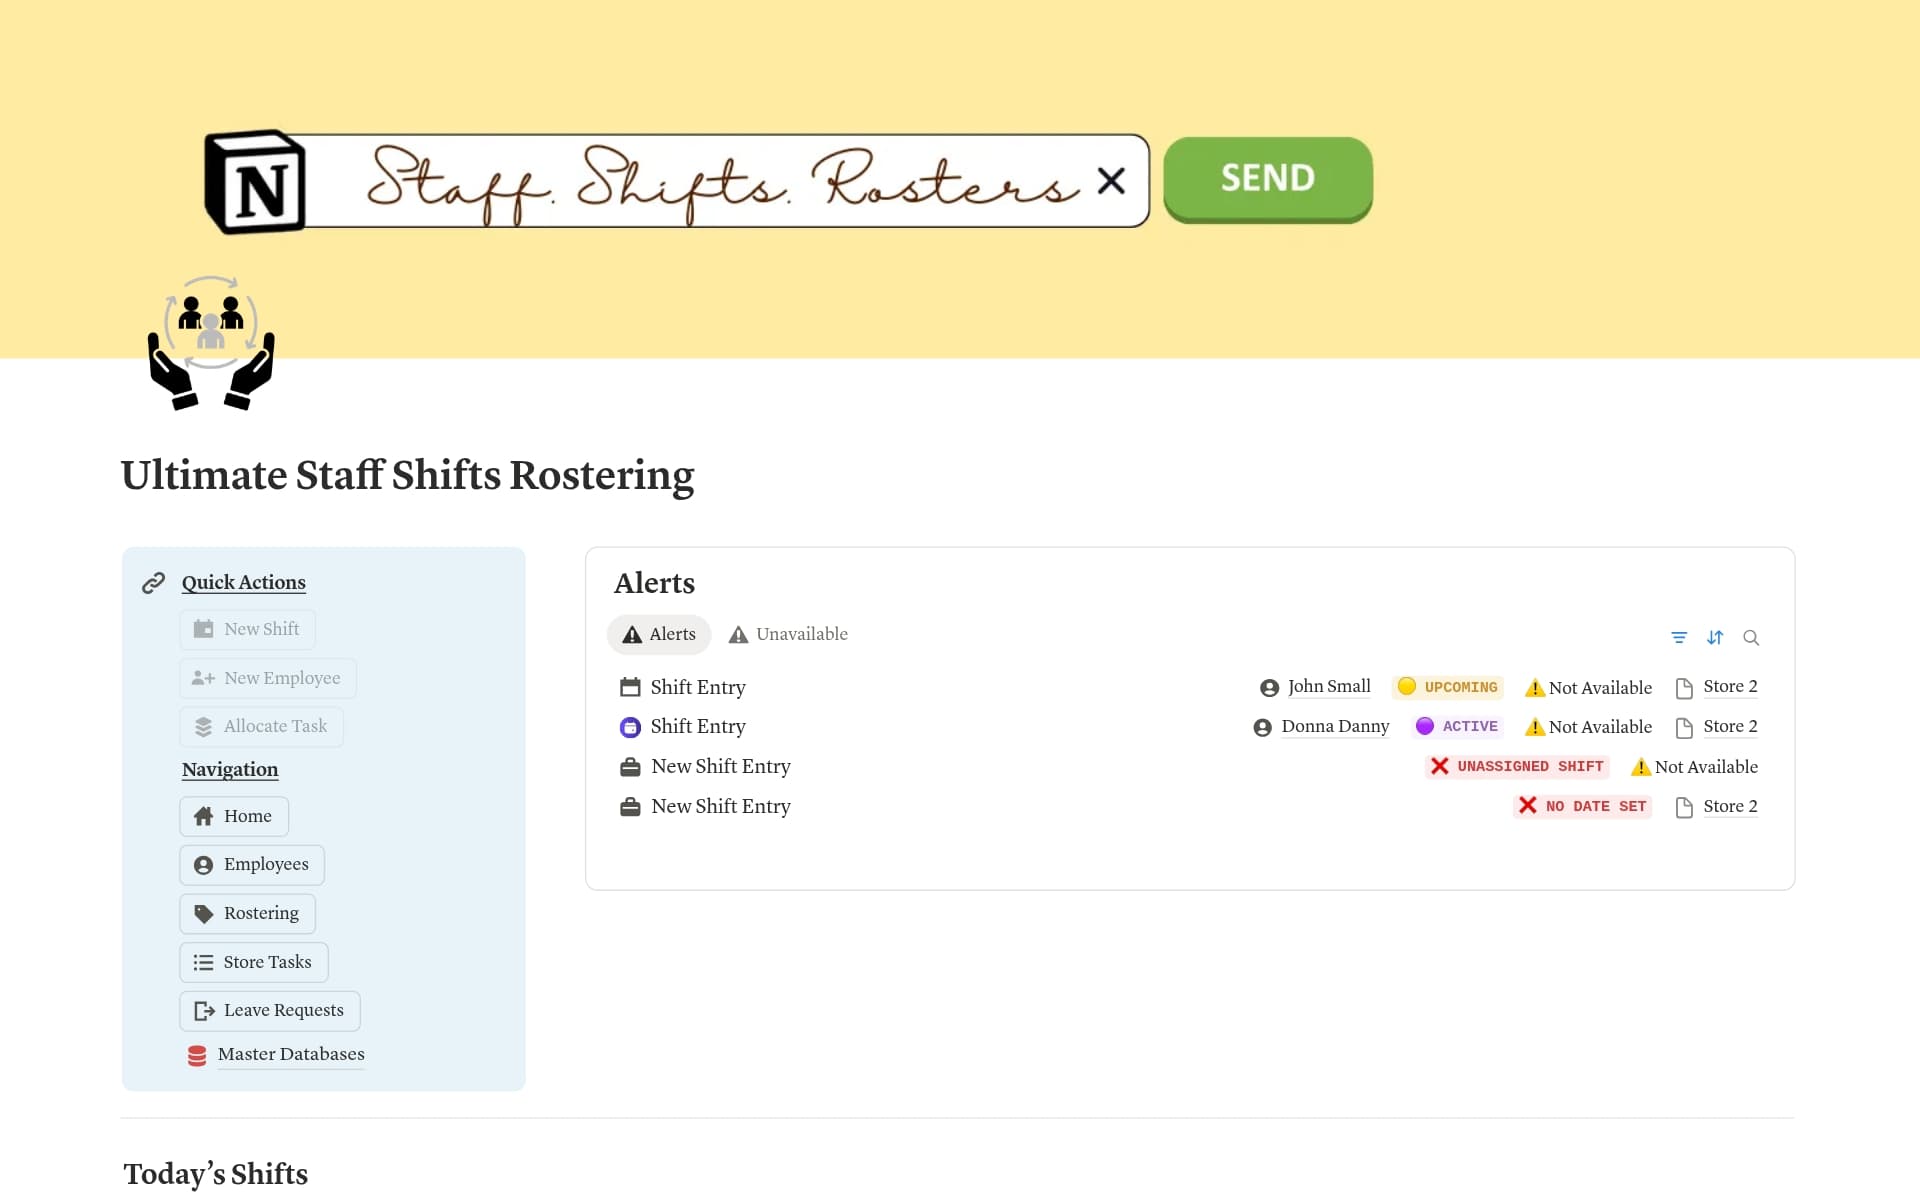This screenshot has width=1920, height=1199.
Task: Open the search in the Alerts view
Action: (1752, 637)
